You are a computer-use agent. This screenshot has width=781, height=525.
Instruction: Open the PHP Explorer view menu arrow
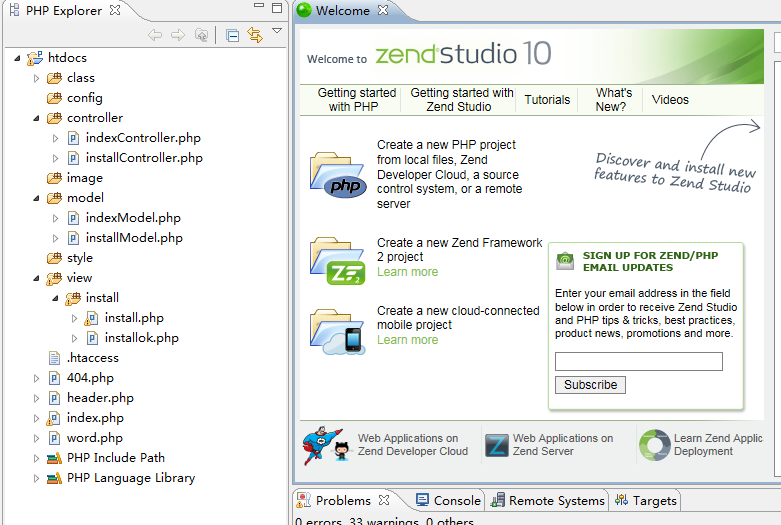point(277,32)
